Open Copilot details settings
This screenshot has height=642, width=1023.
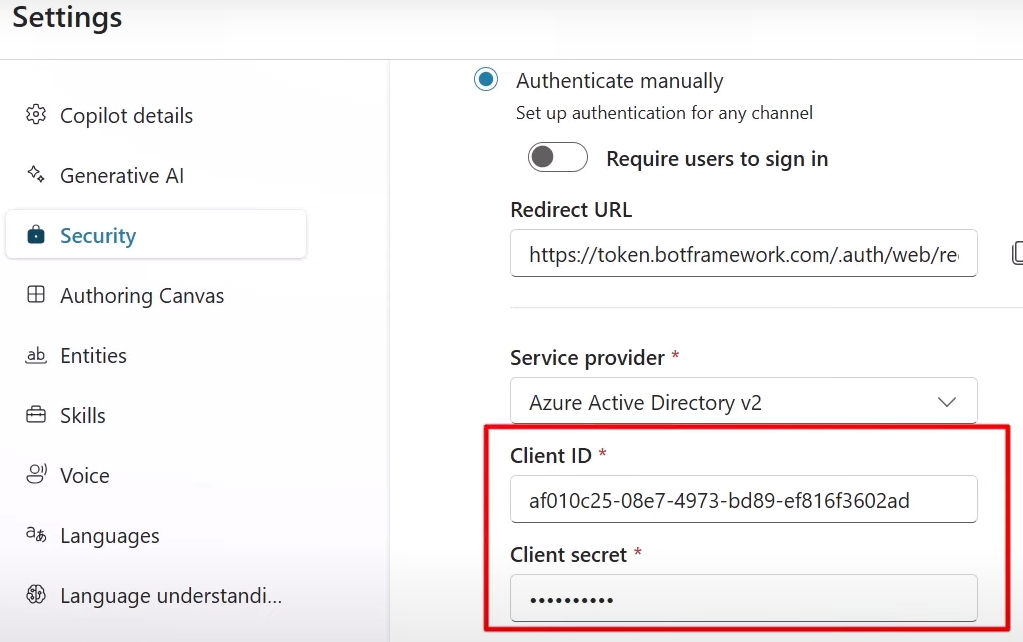[156, 115]
